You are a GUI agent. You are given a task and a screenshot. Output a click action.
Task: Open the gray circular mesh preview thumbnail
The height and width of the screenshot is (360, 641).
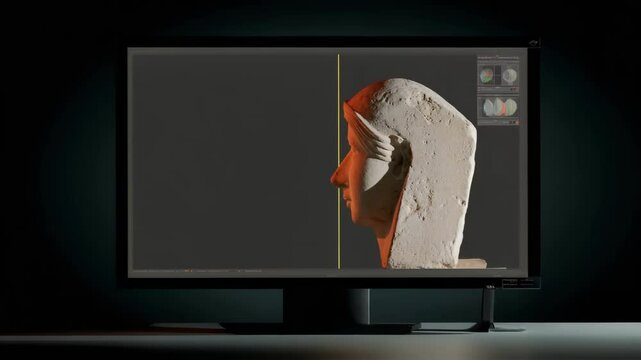(x=509, y=76)
